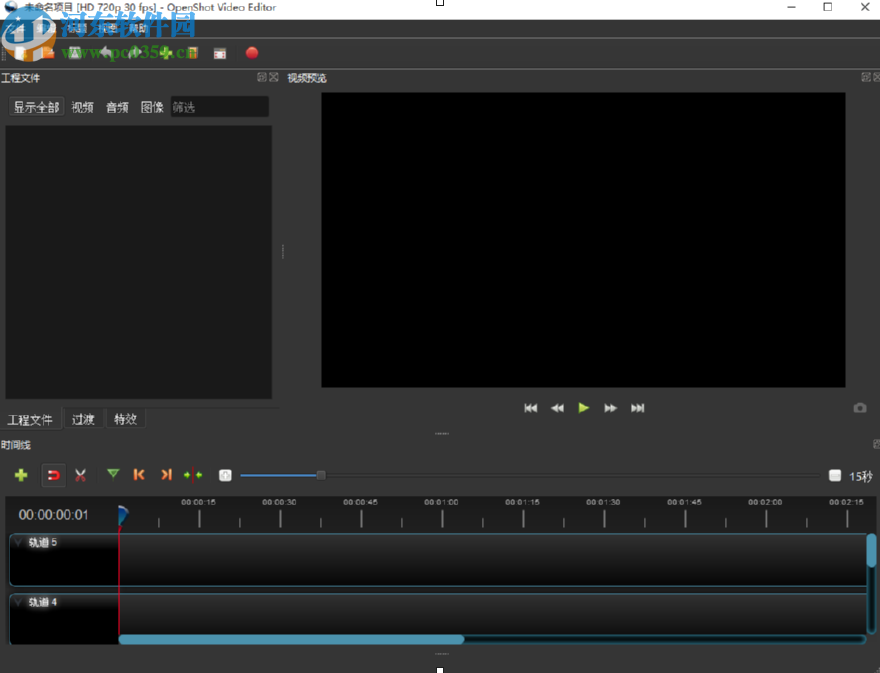Collapse the 轨道 5 track arrow
This screenshot has width=880, height=673.
18,542
